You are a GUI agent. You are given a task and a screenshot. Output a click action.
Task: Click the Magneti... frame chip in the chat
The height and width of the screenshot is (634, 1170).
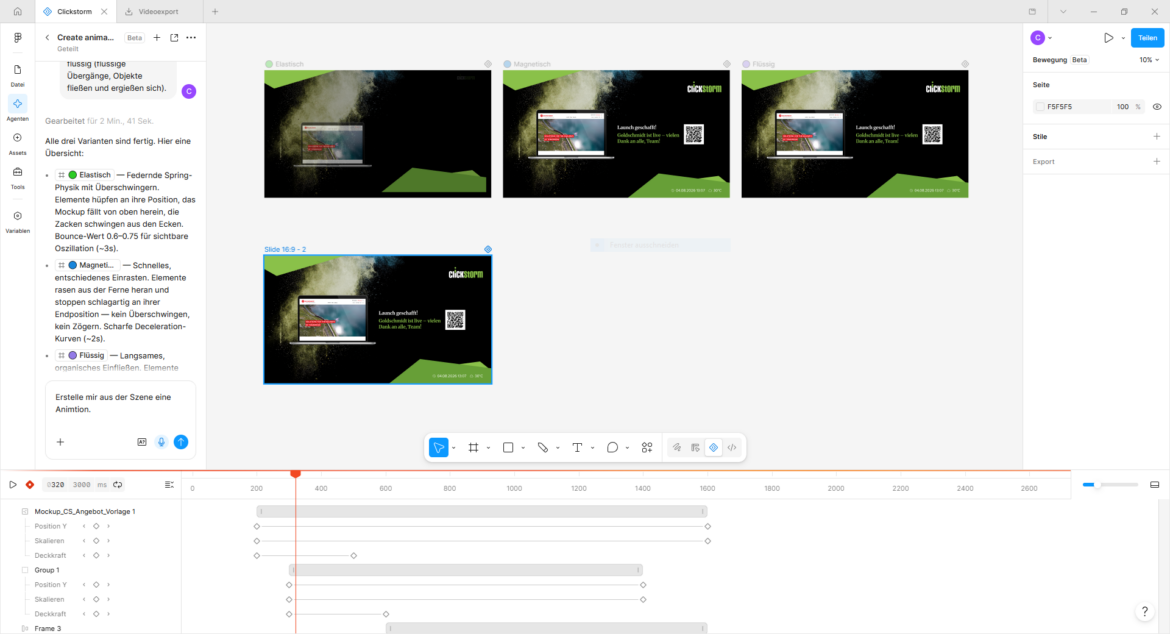[x=87, y=266]
